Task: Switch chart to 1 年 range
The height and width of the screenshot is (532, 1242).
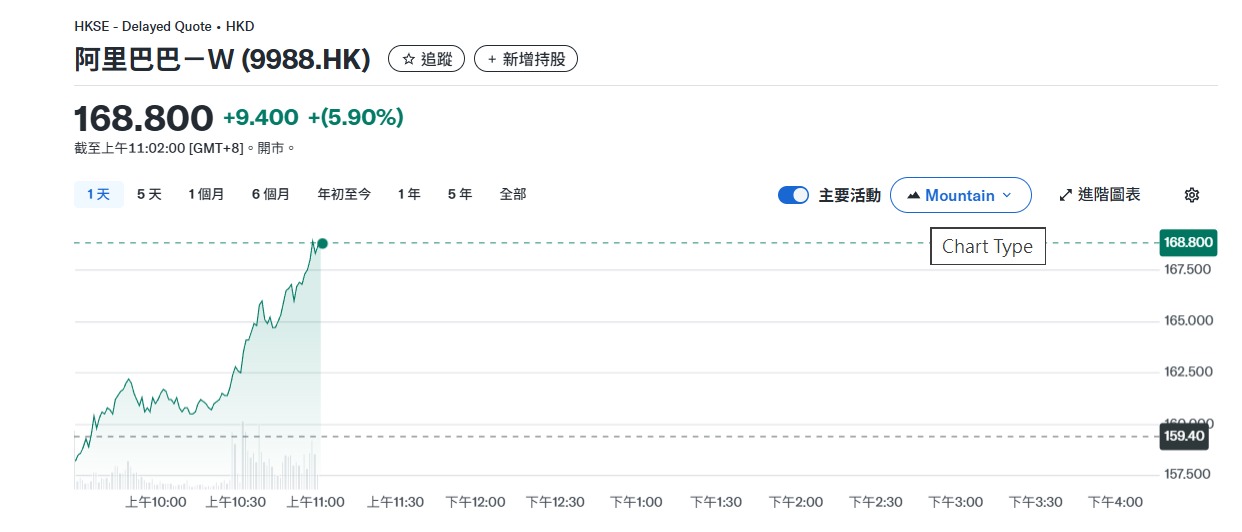Action: click(409, 194)
